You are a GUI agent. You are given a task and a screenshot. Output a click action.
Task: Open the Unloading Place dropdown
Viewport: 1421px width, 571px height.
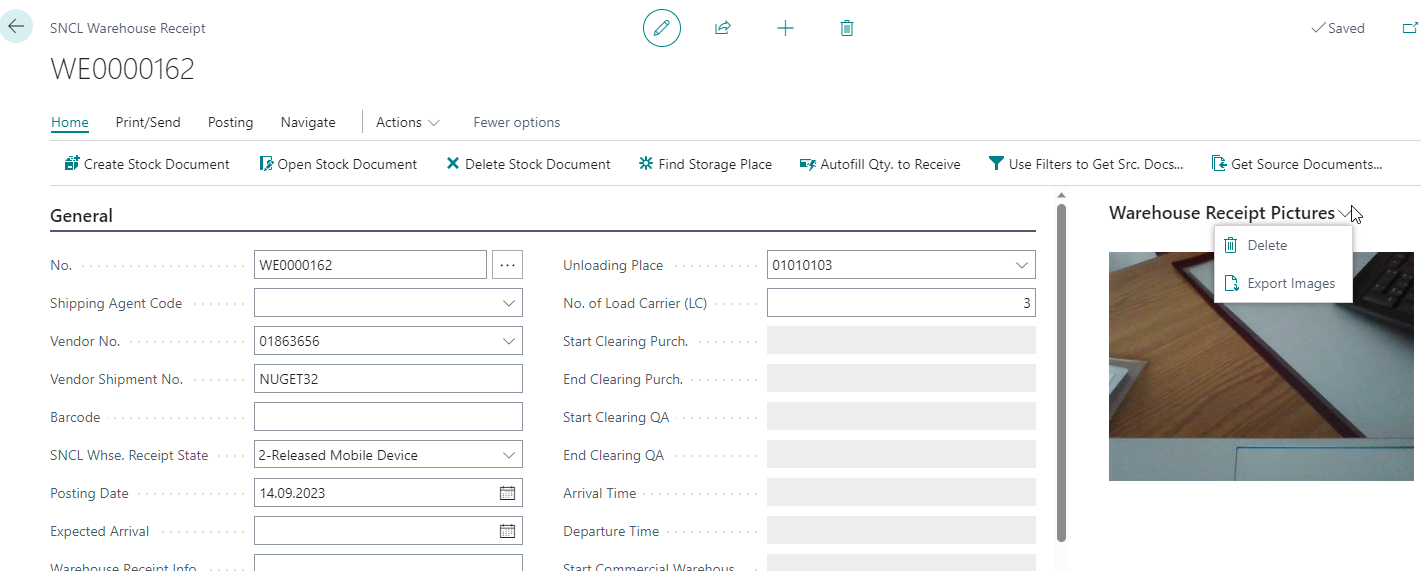[x=1021, y=265]
